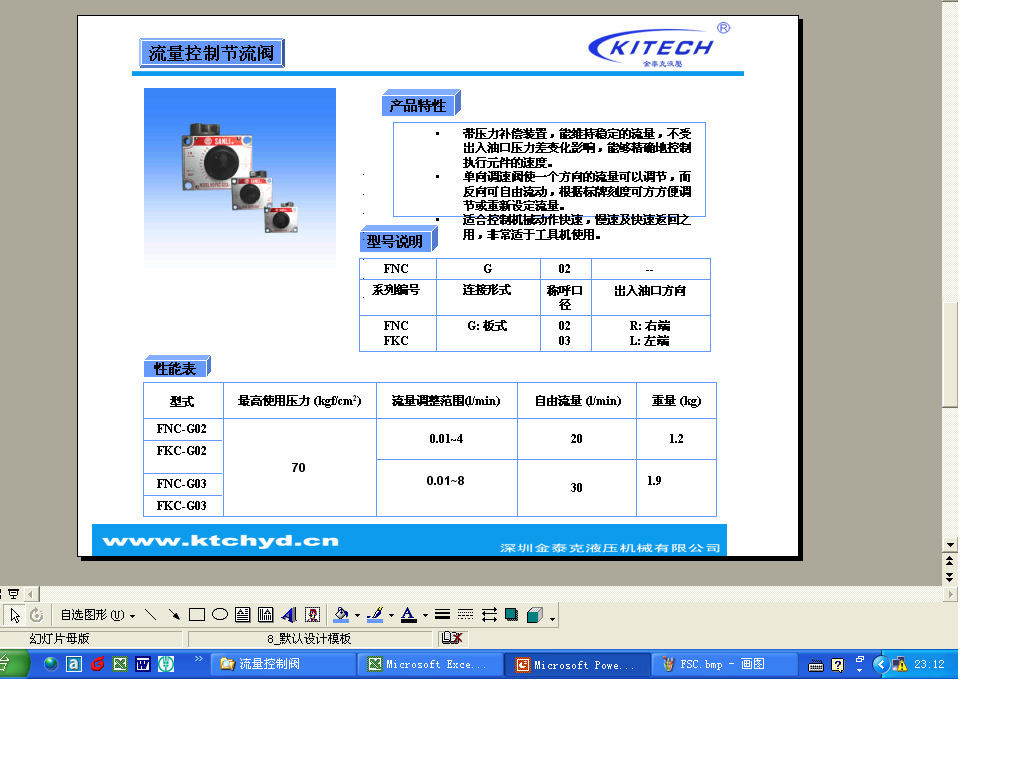Expand the font color dropdown arrow
This screenshot has height=768, width=1024.
425,616
